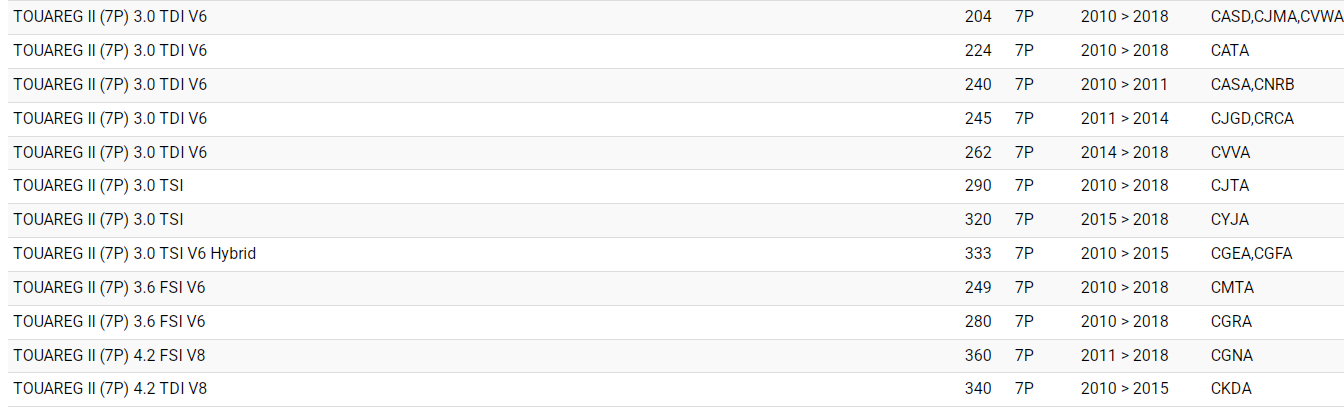Select the TOUAREG II 4.2 TDI V8 model name
Image resolution: width=1344 pixels, height=408 pixels.
click(110, 389)
